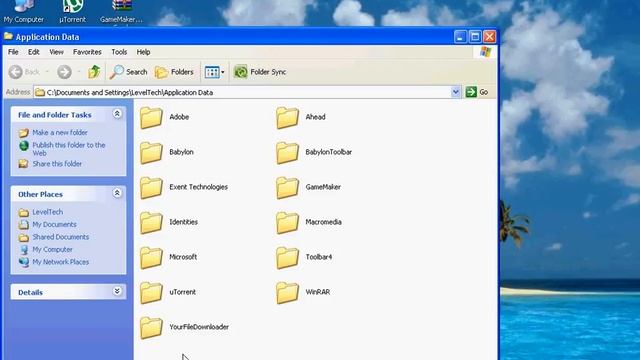Click the Application Data title bar icon
Viewport: 640px width, 360px height.
click(x=8, y=36)
